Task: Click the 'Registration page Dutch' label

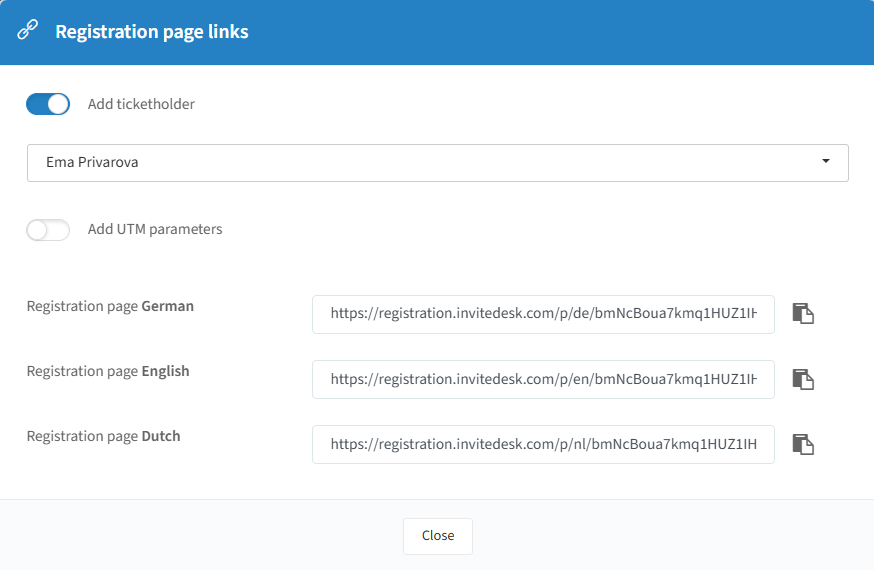Action: click(x=104, y=436)
